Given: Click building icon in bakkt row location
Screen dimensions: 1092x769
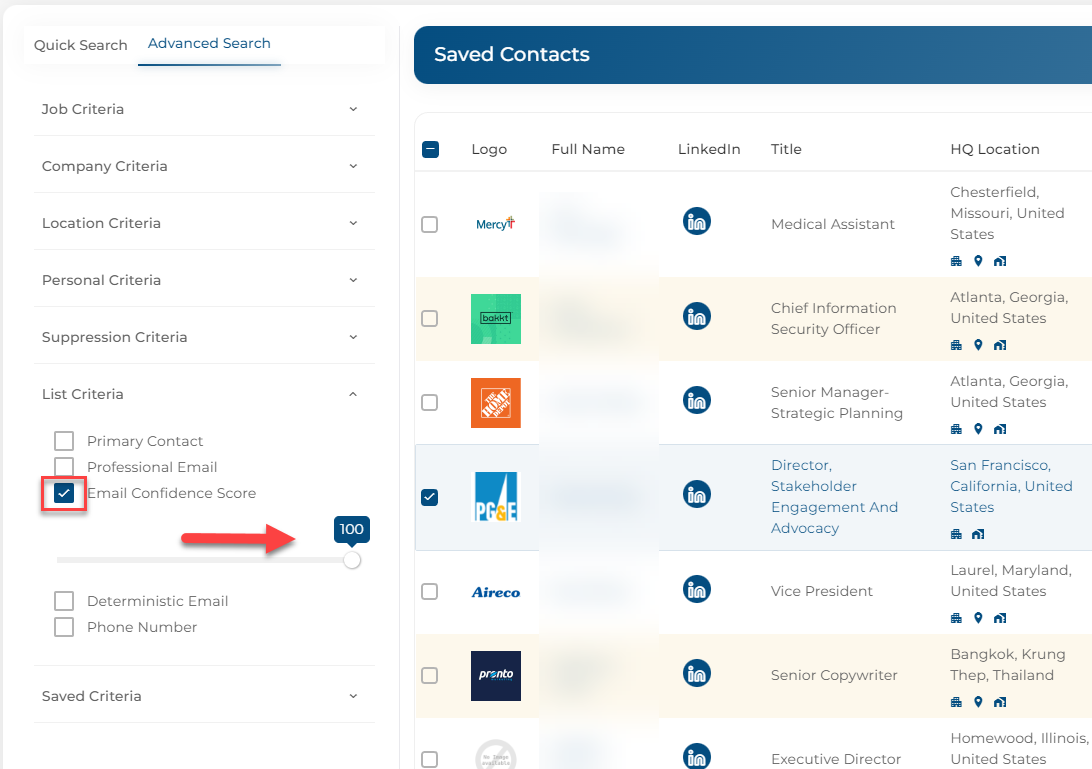Looking at the screenshot, I should [x=956, y=345].
